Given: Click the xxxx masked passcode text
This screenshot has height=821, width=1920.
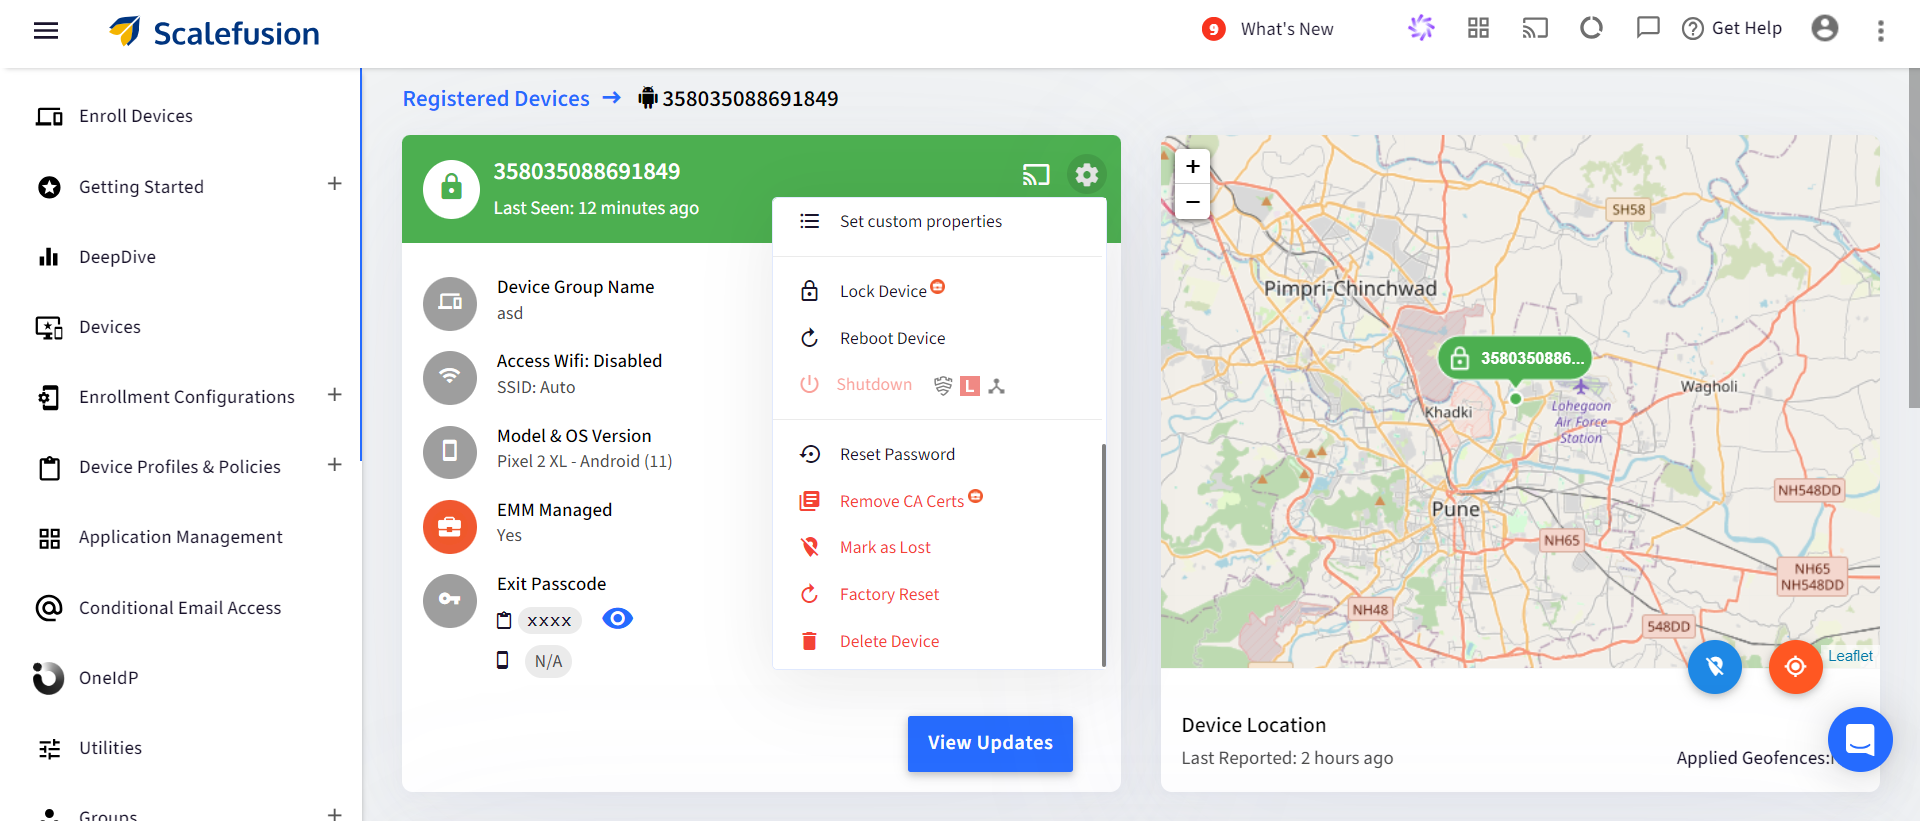Looking at the screenshot, I should tap(549, 621).
